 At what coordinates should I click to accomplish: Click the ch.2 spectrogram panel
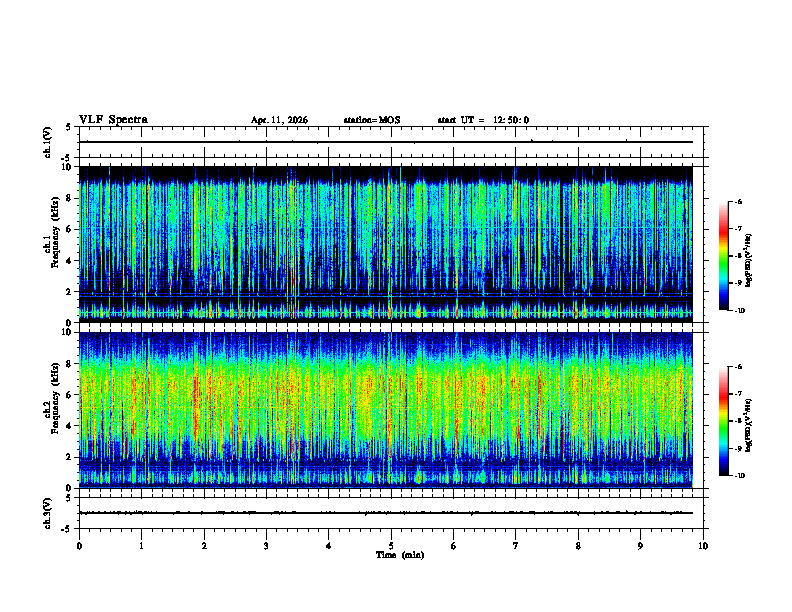(386, 410)
